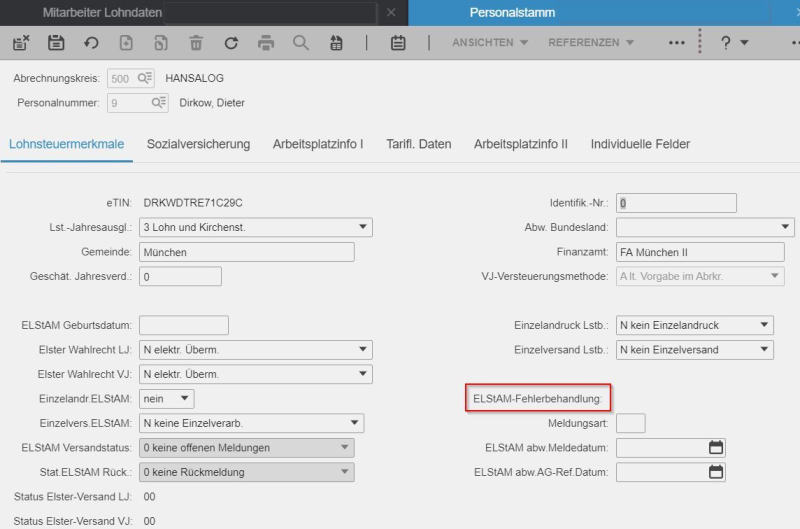Click the HANSALOG company label
Screen dimensions: 800x529
coord(194,78)
